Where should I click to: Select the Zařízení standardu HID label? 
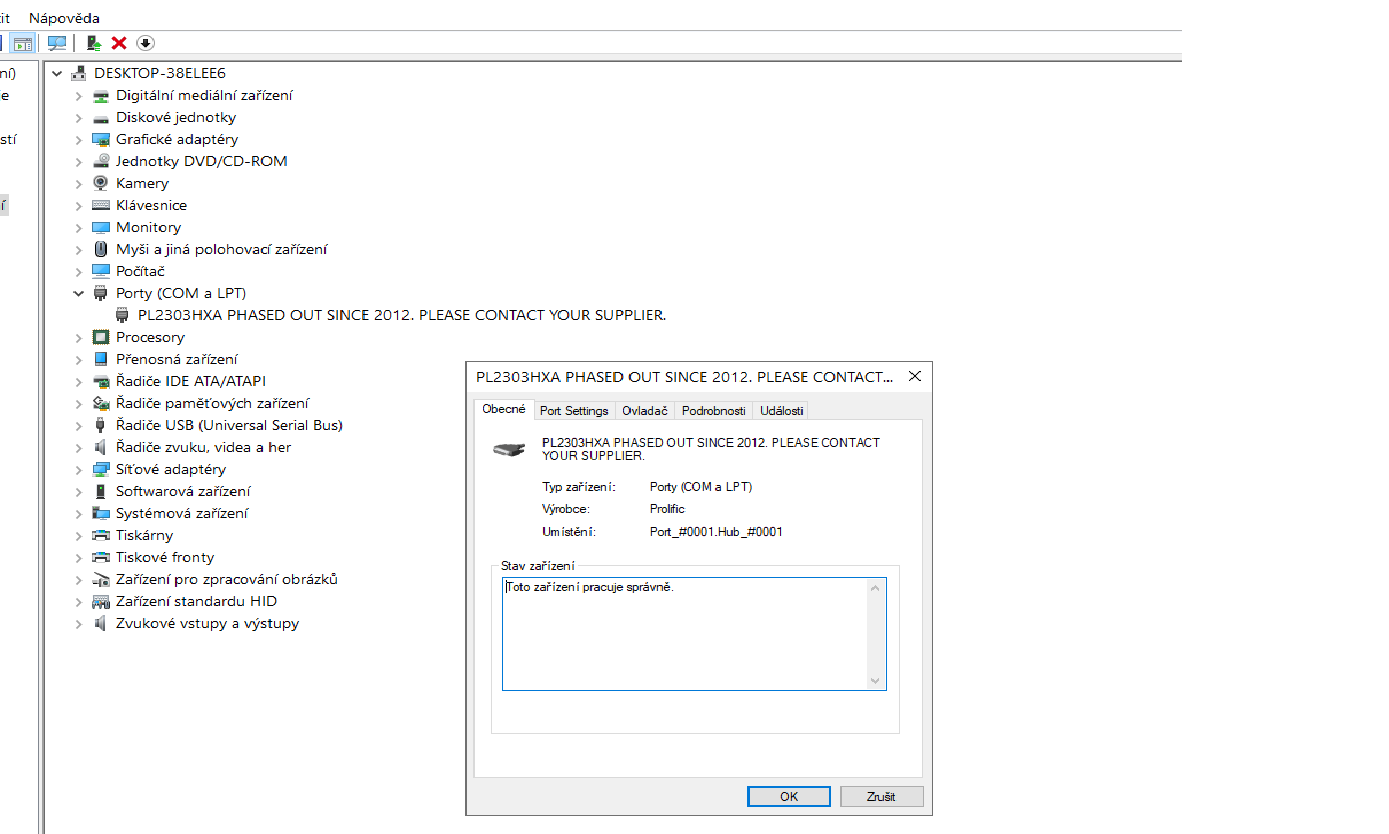click(196, 601)
